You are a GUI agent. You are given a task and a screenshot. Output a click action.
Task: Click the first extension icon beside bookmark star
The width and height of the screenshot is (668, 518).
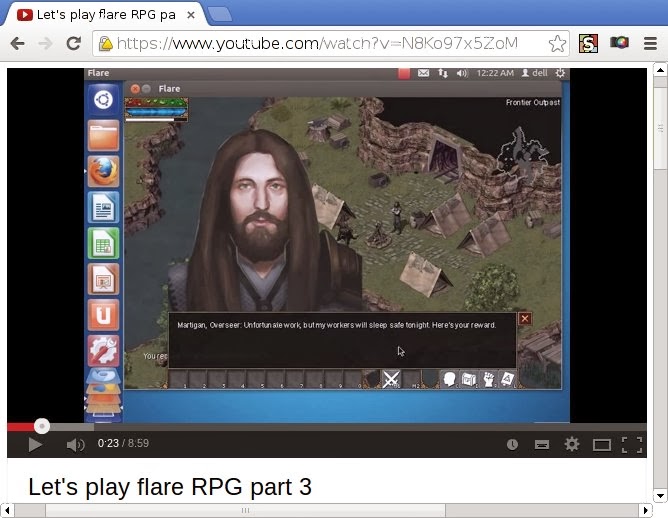point(589,43)
